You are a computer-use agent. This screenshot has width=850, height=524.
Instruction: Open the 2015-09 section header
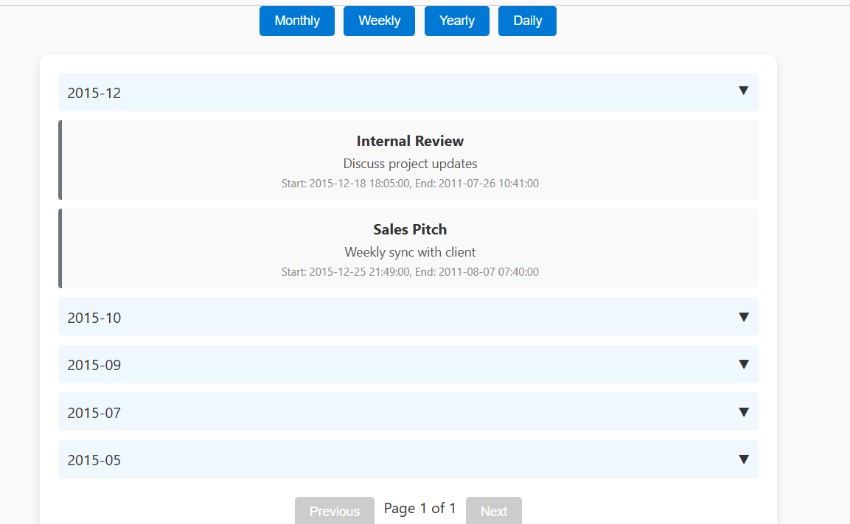pos(408,364)
